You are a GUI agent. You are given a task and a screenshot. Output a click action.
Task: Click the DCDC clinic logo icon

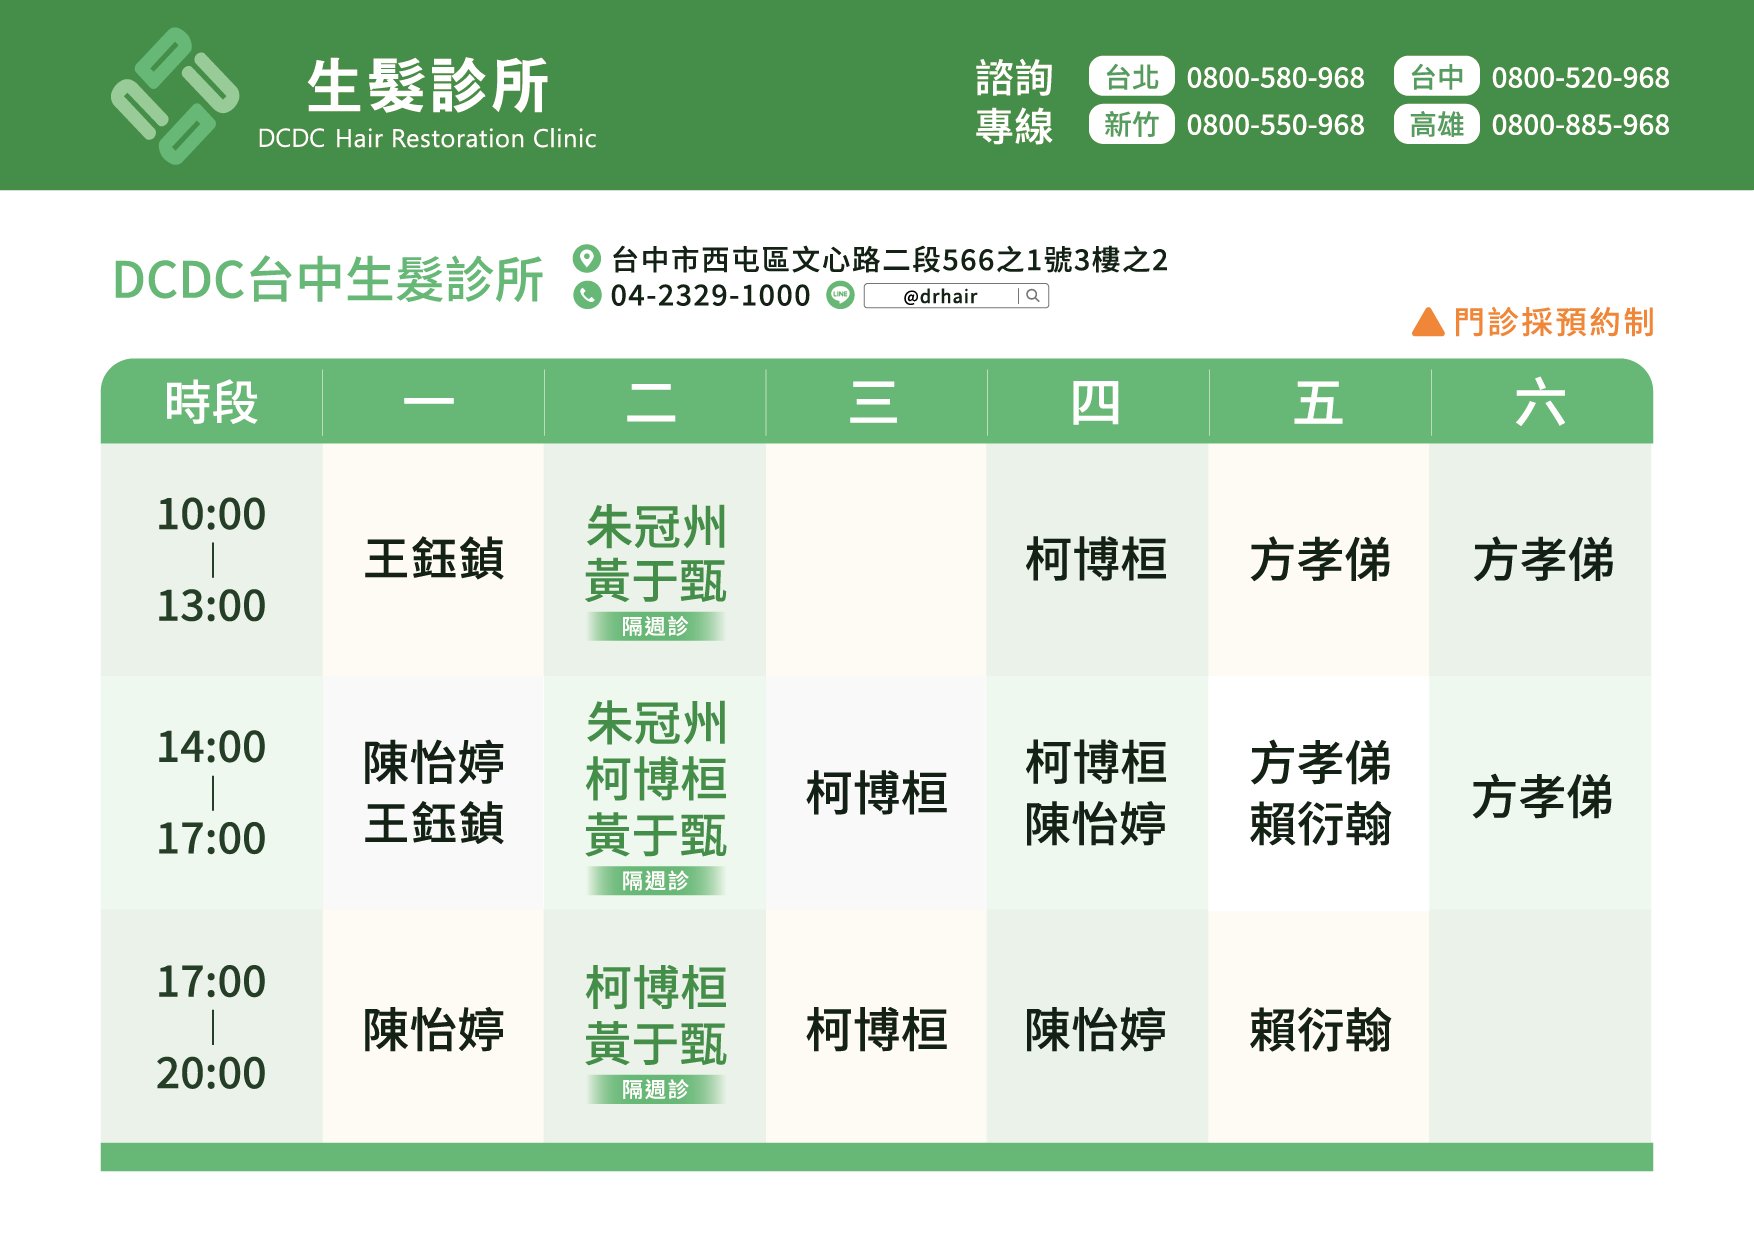175,96
